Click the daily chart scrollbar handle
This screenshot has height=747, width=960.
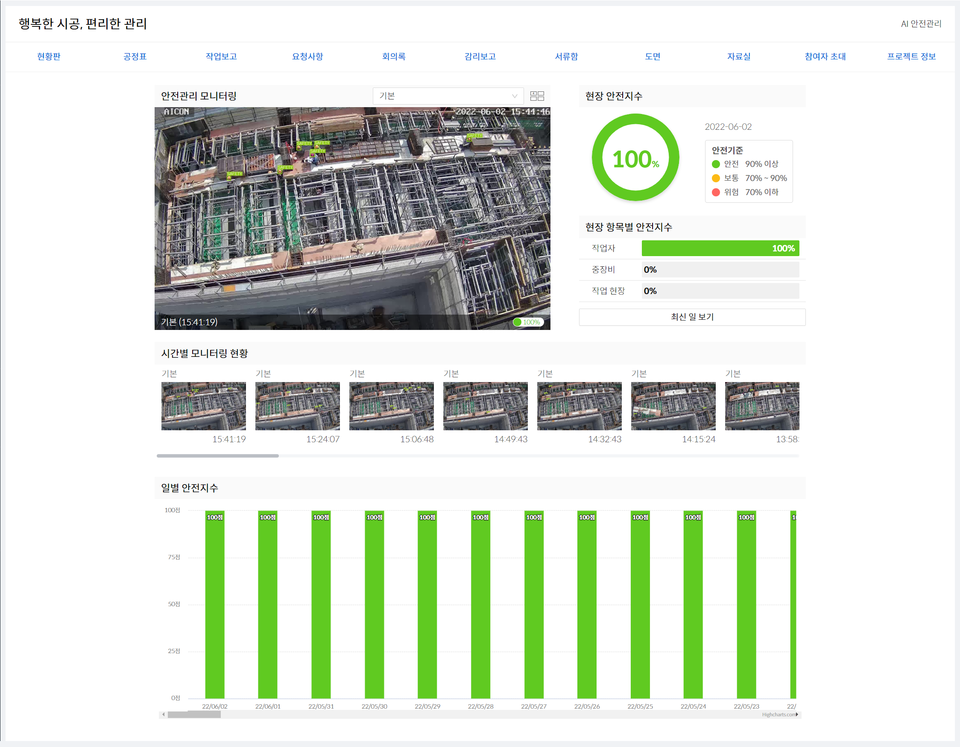coord(194,715)
